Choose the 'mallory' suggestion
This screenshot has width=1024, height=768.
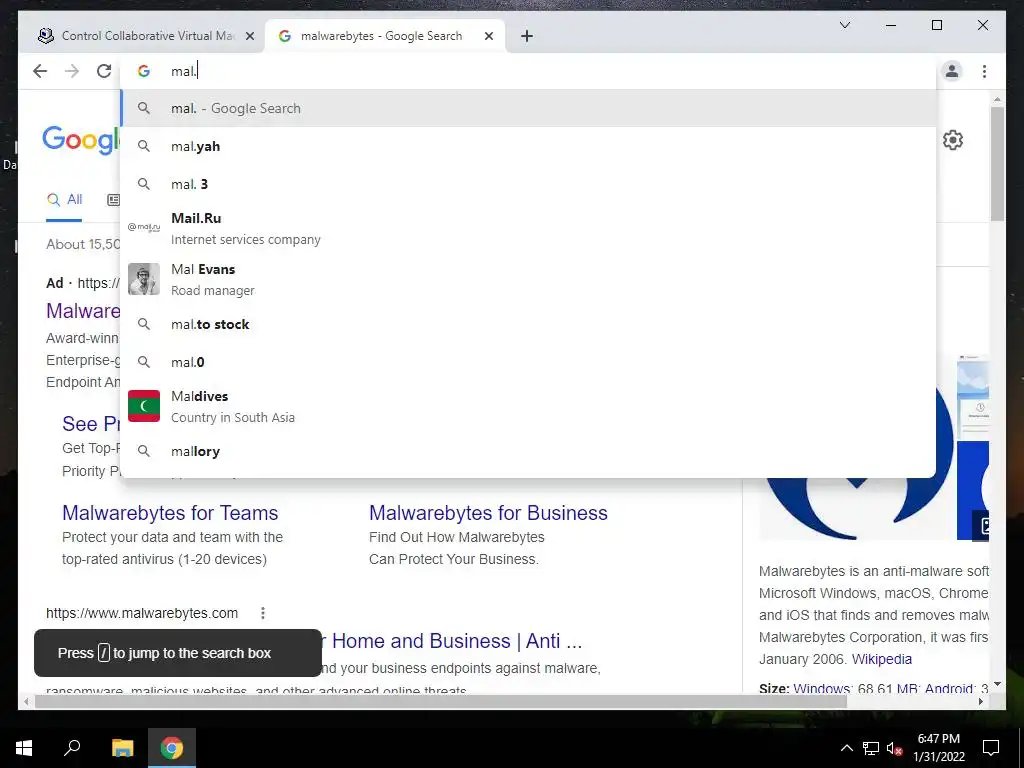click(529, 451)
